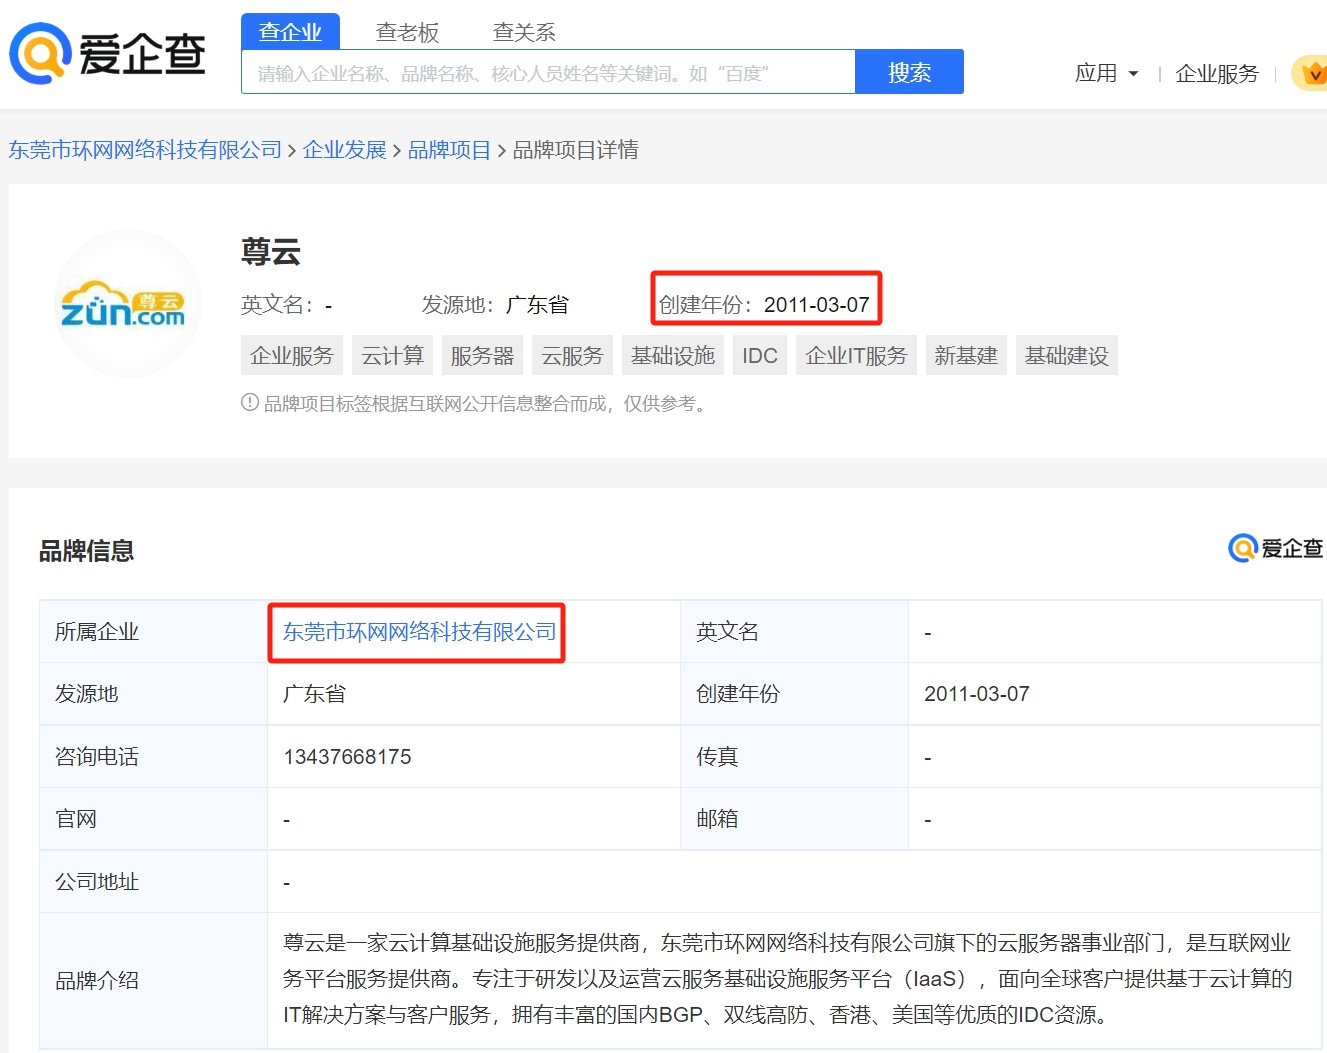Click the 企业服务 tag under 尊云

coord(292,355)
